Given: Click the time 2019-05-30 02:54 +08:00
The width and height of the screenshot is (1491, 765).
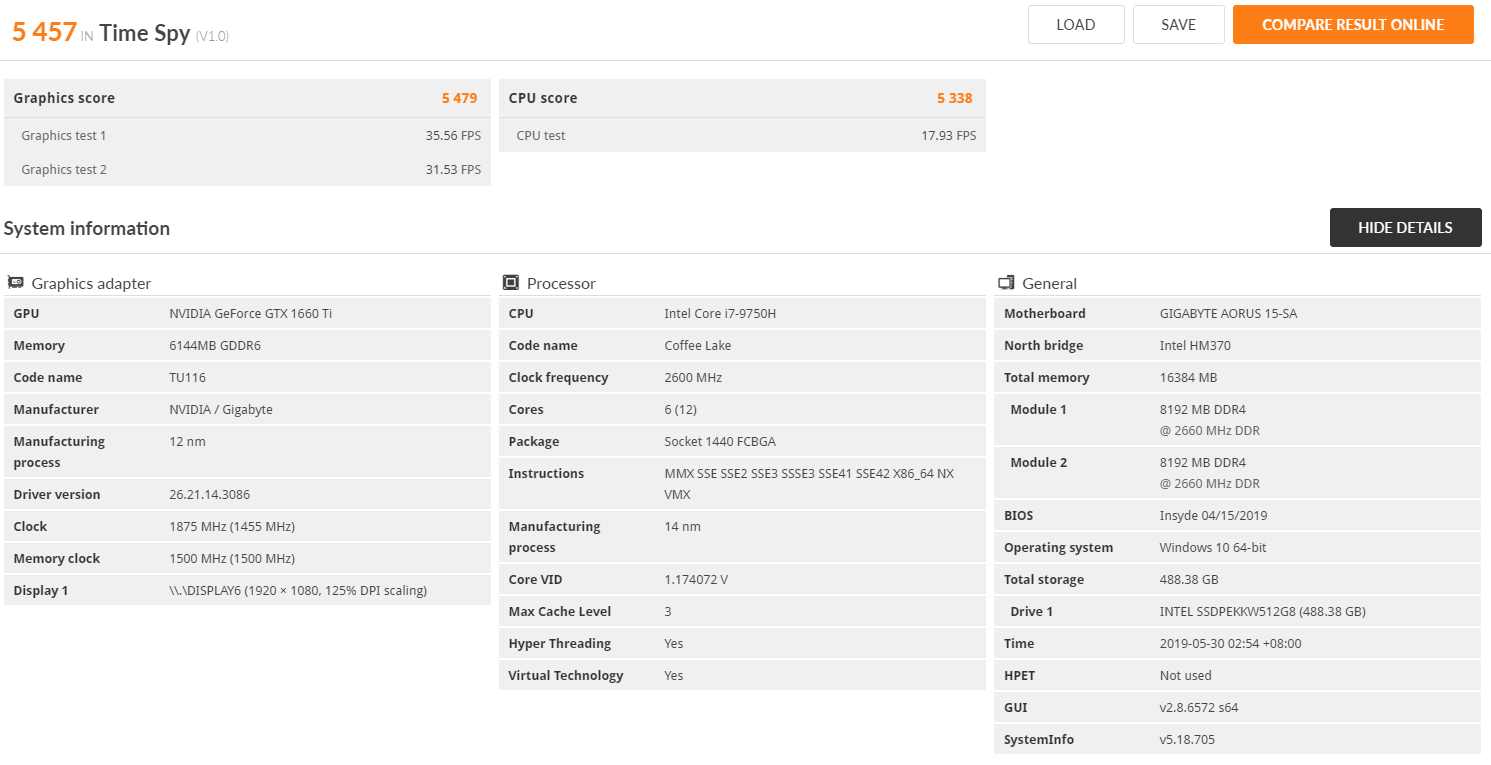Looking at the screenshot, I should click(x=1230, y=643).
